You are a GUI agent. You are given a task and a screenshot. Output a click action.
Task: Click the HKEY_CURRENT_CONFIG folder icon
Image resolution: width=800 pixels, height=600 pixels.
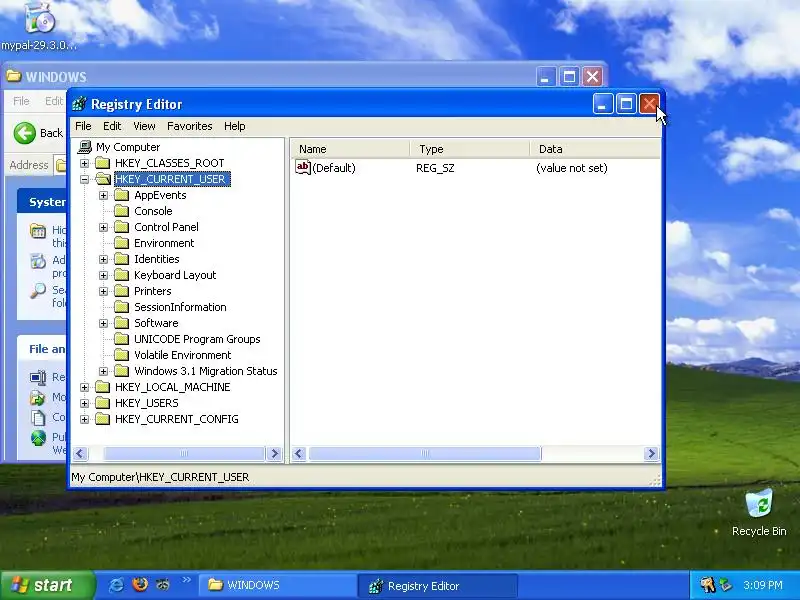tap(103, 419)
